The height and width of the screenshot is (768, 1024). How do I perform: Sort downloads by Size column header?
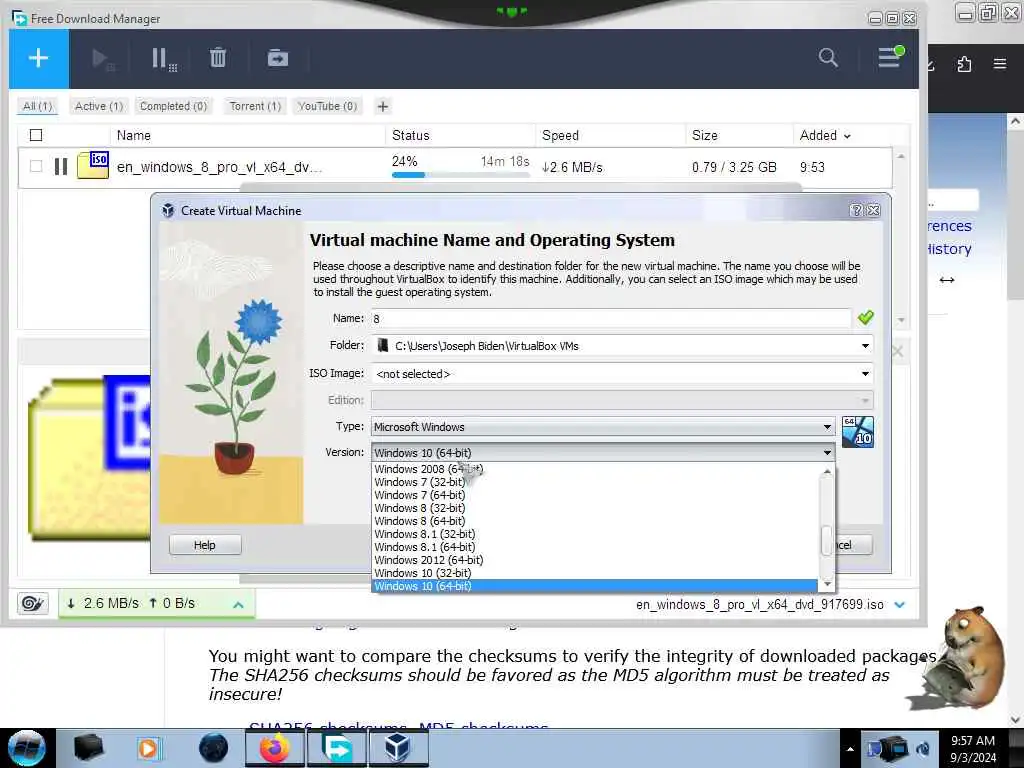[x=705, y=135]
